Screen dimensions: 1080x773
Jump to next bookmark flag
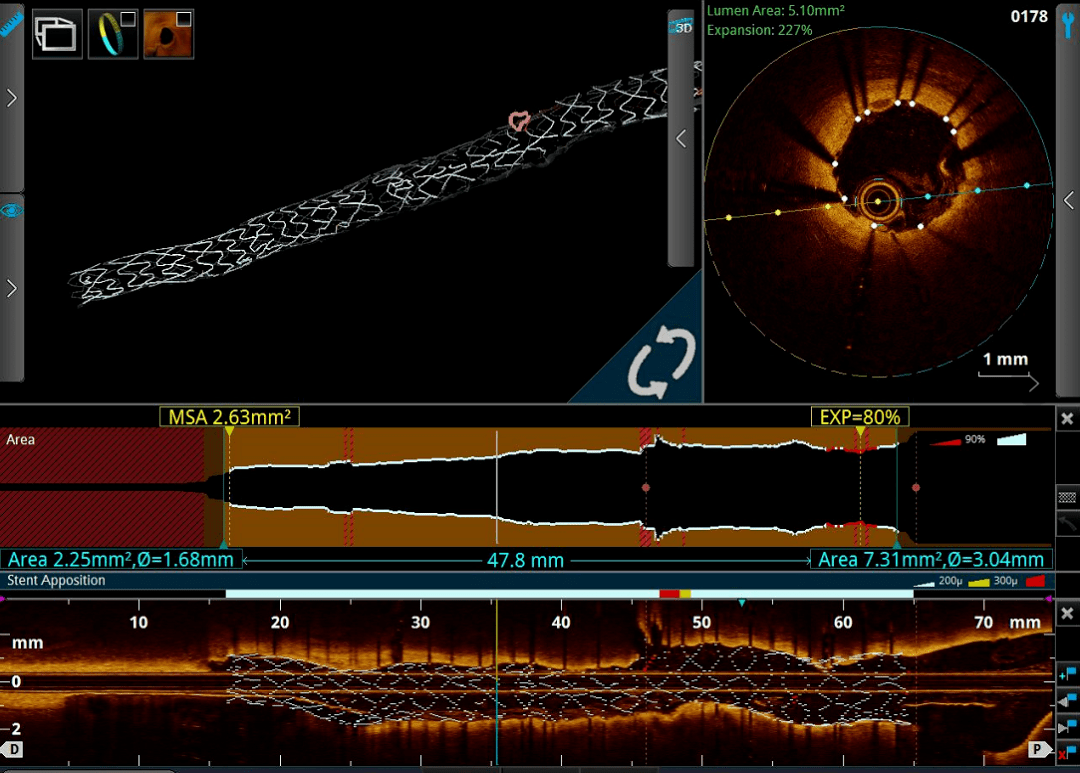tap(1067, 724)
